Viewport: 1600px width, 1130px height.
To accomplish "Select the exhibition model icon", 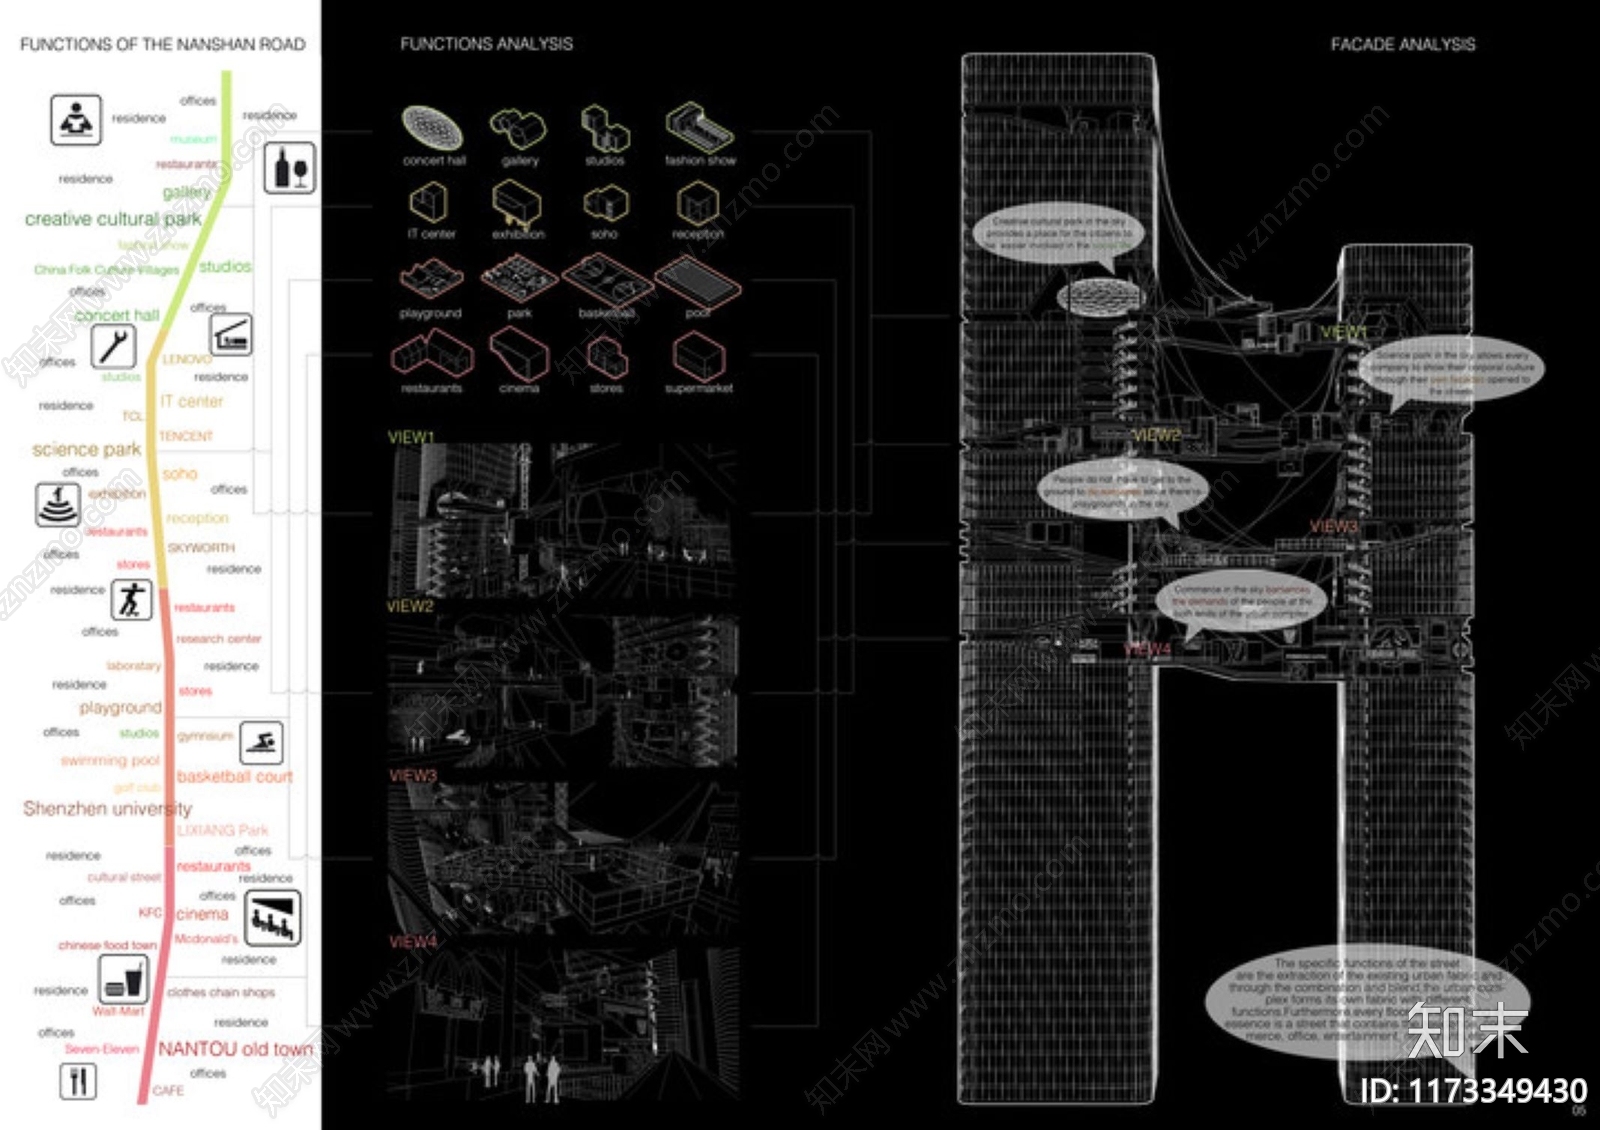I will (517, 203).
